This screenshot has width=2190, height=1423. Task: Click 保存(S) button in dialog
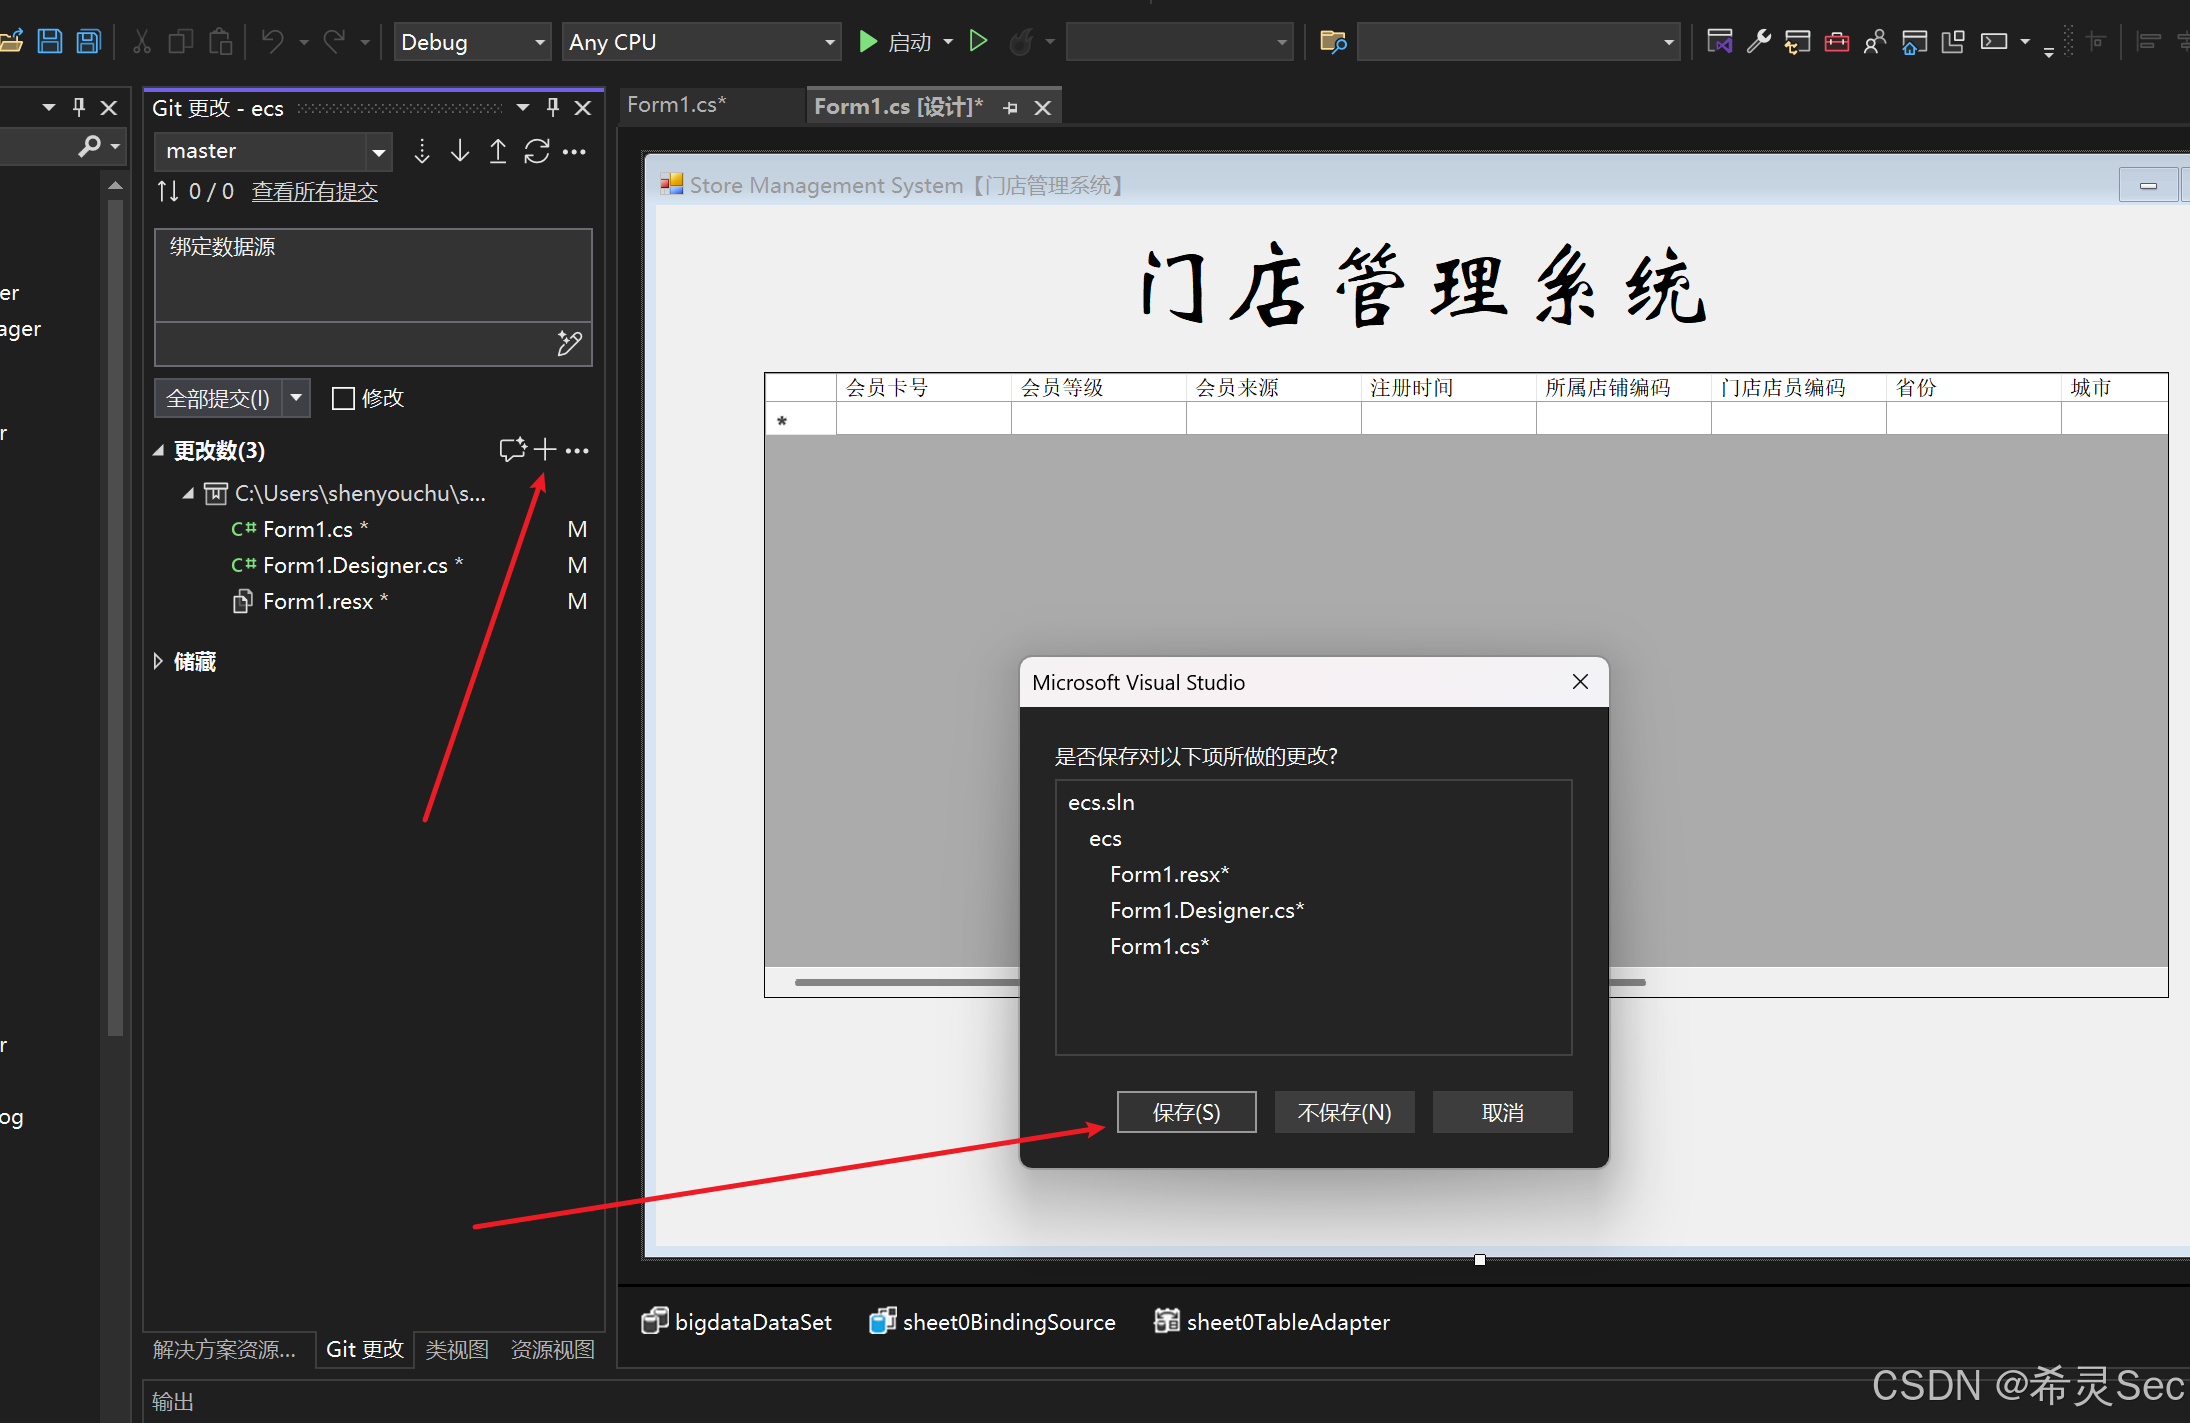tap(1186, 1112)
